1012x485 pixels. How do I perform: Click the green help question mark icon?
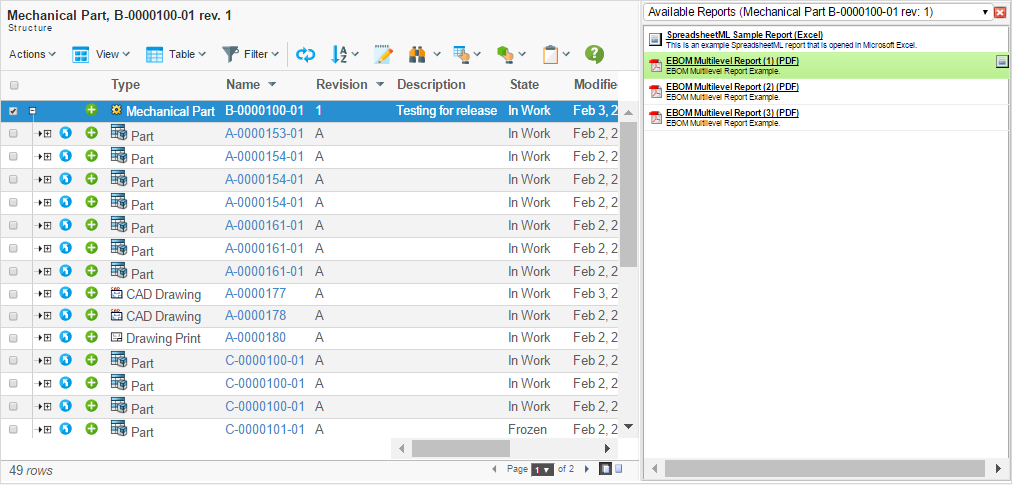pos(594,54)
